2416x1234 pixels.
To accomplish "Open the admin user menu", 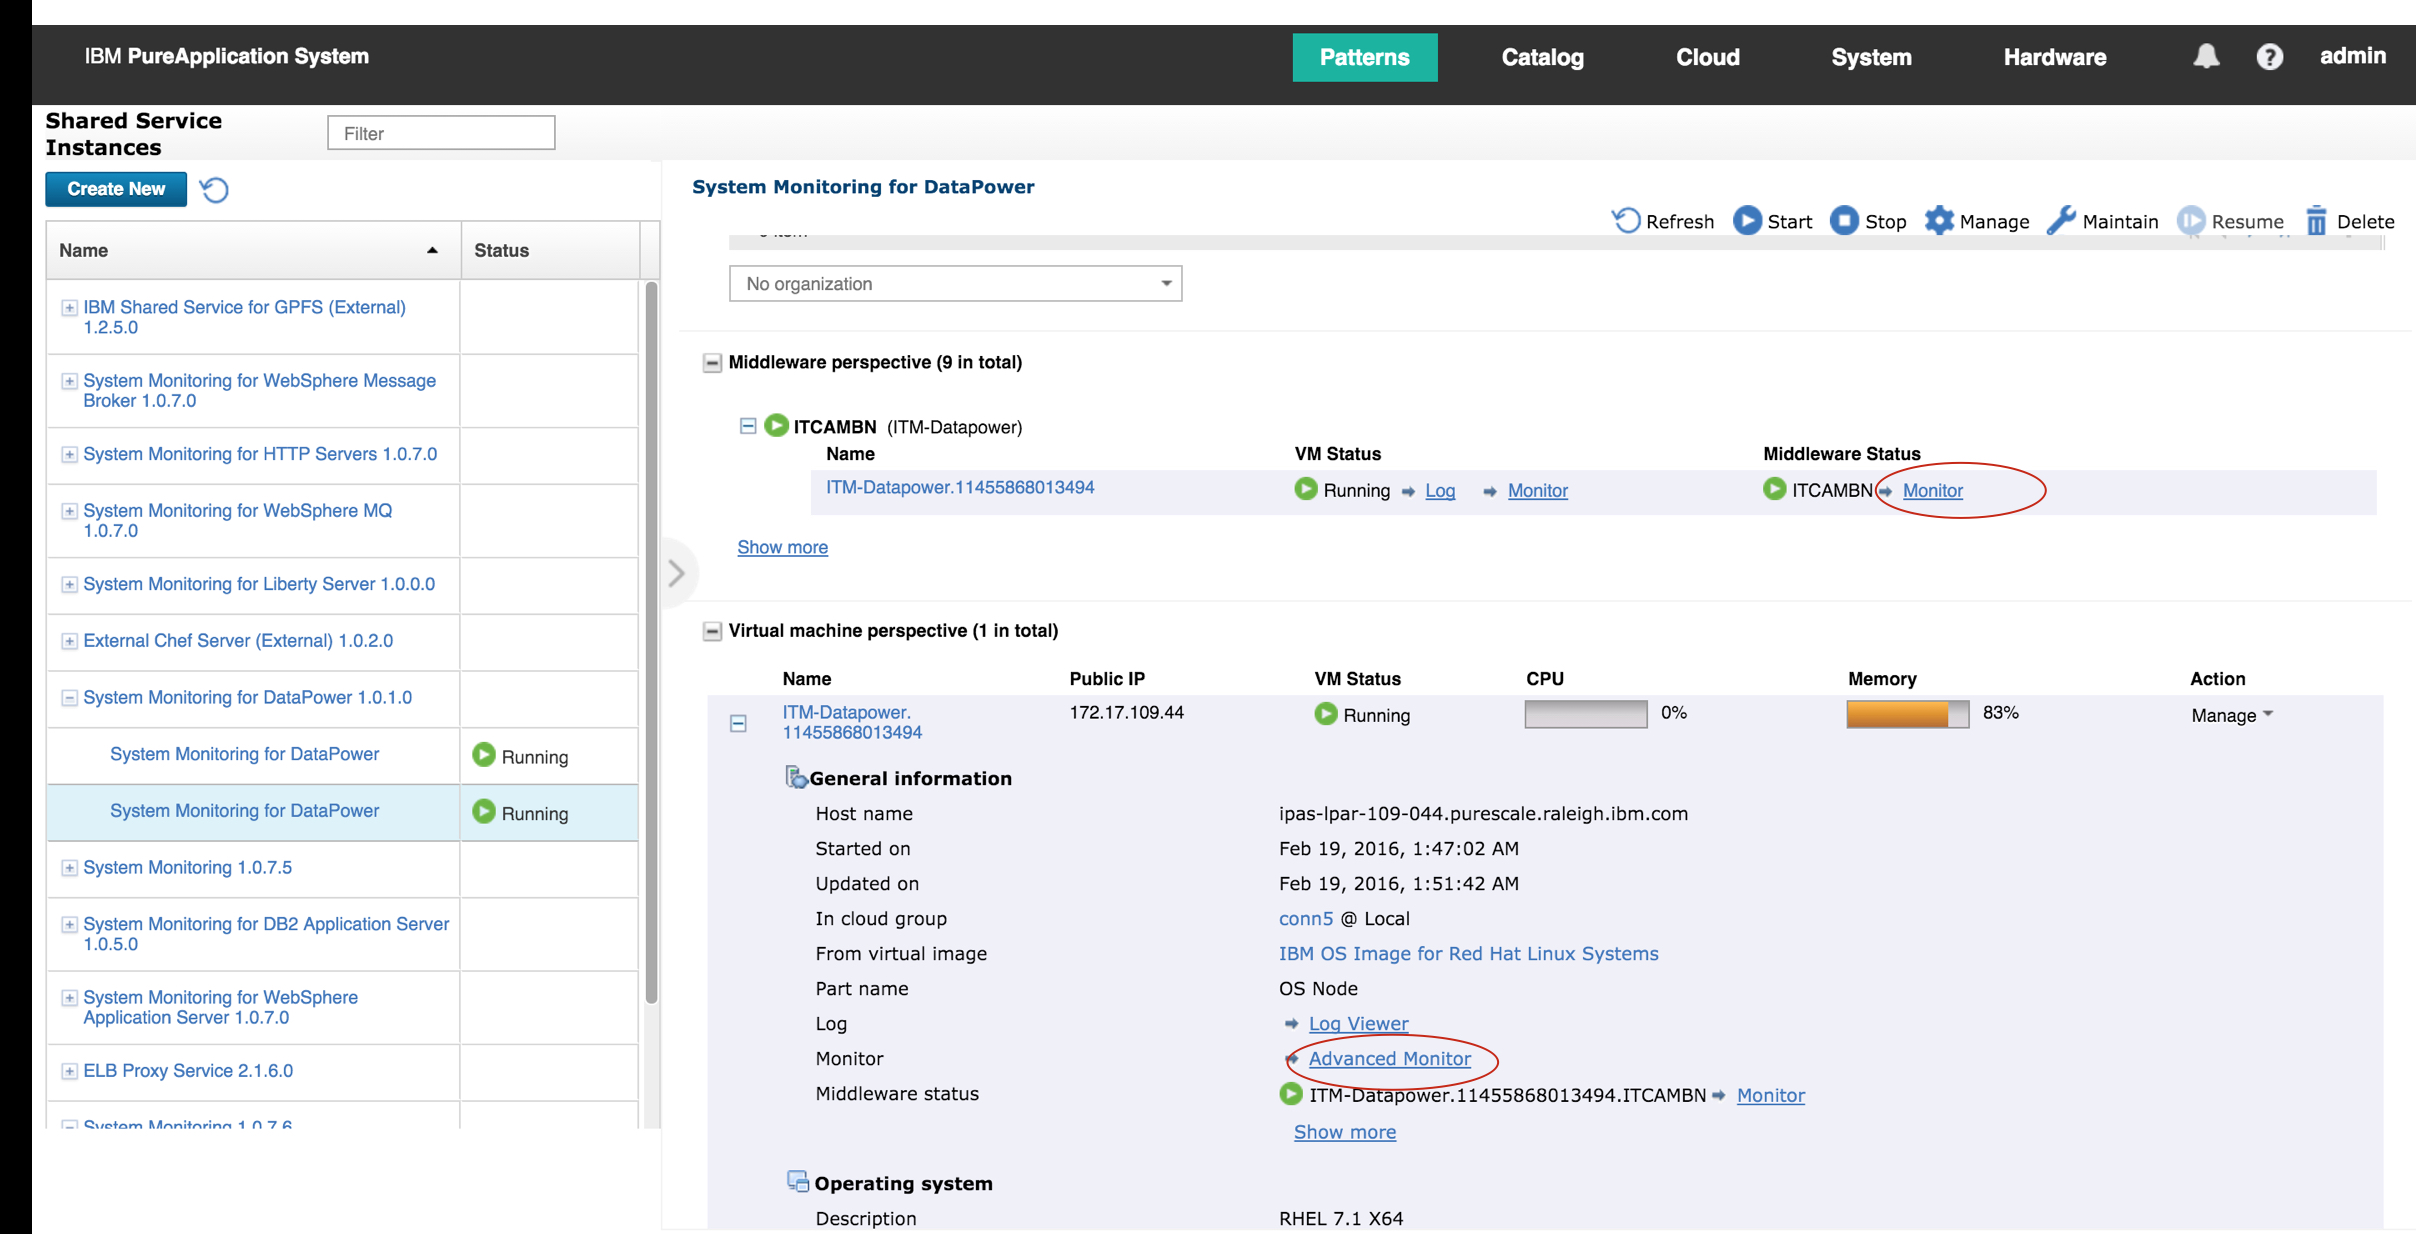I will click(2352, 56).
